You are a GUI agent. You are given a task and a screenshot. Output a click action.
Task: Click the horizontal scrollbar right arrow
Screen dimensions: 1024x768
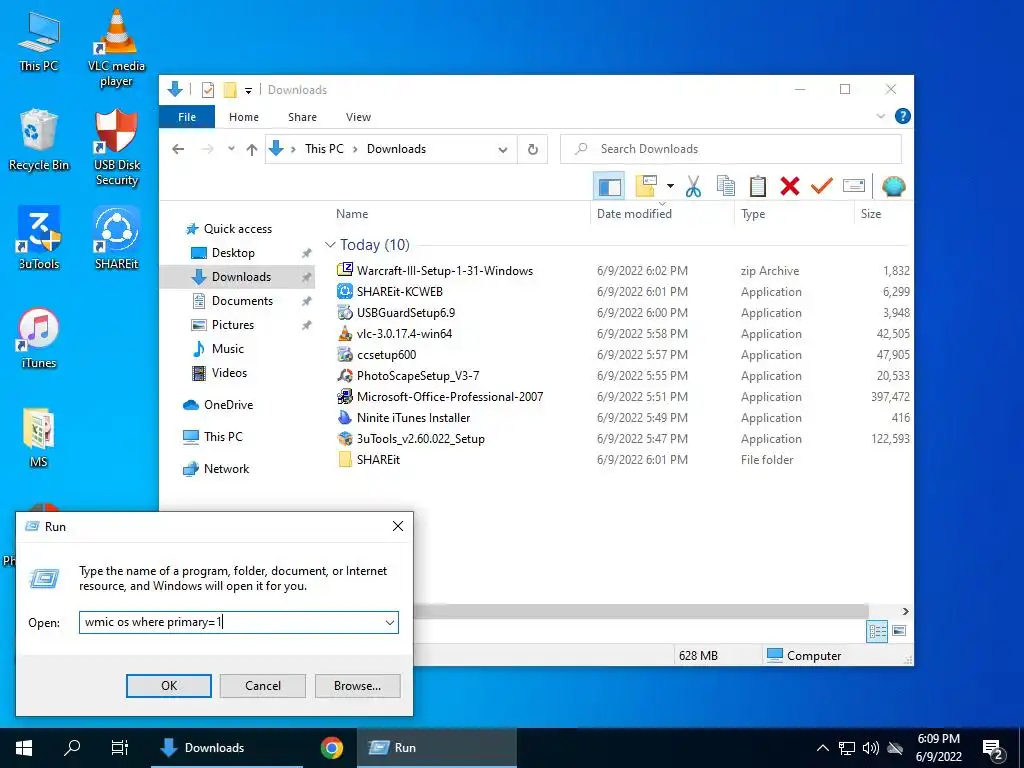click(905, 611)
